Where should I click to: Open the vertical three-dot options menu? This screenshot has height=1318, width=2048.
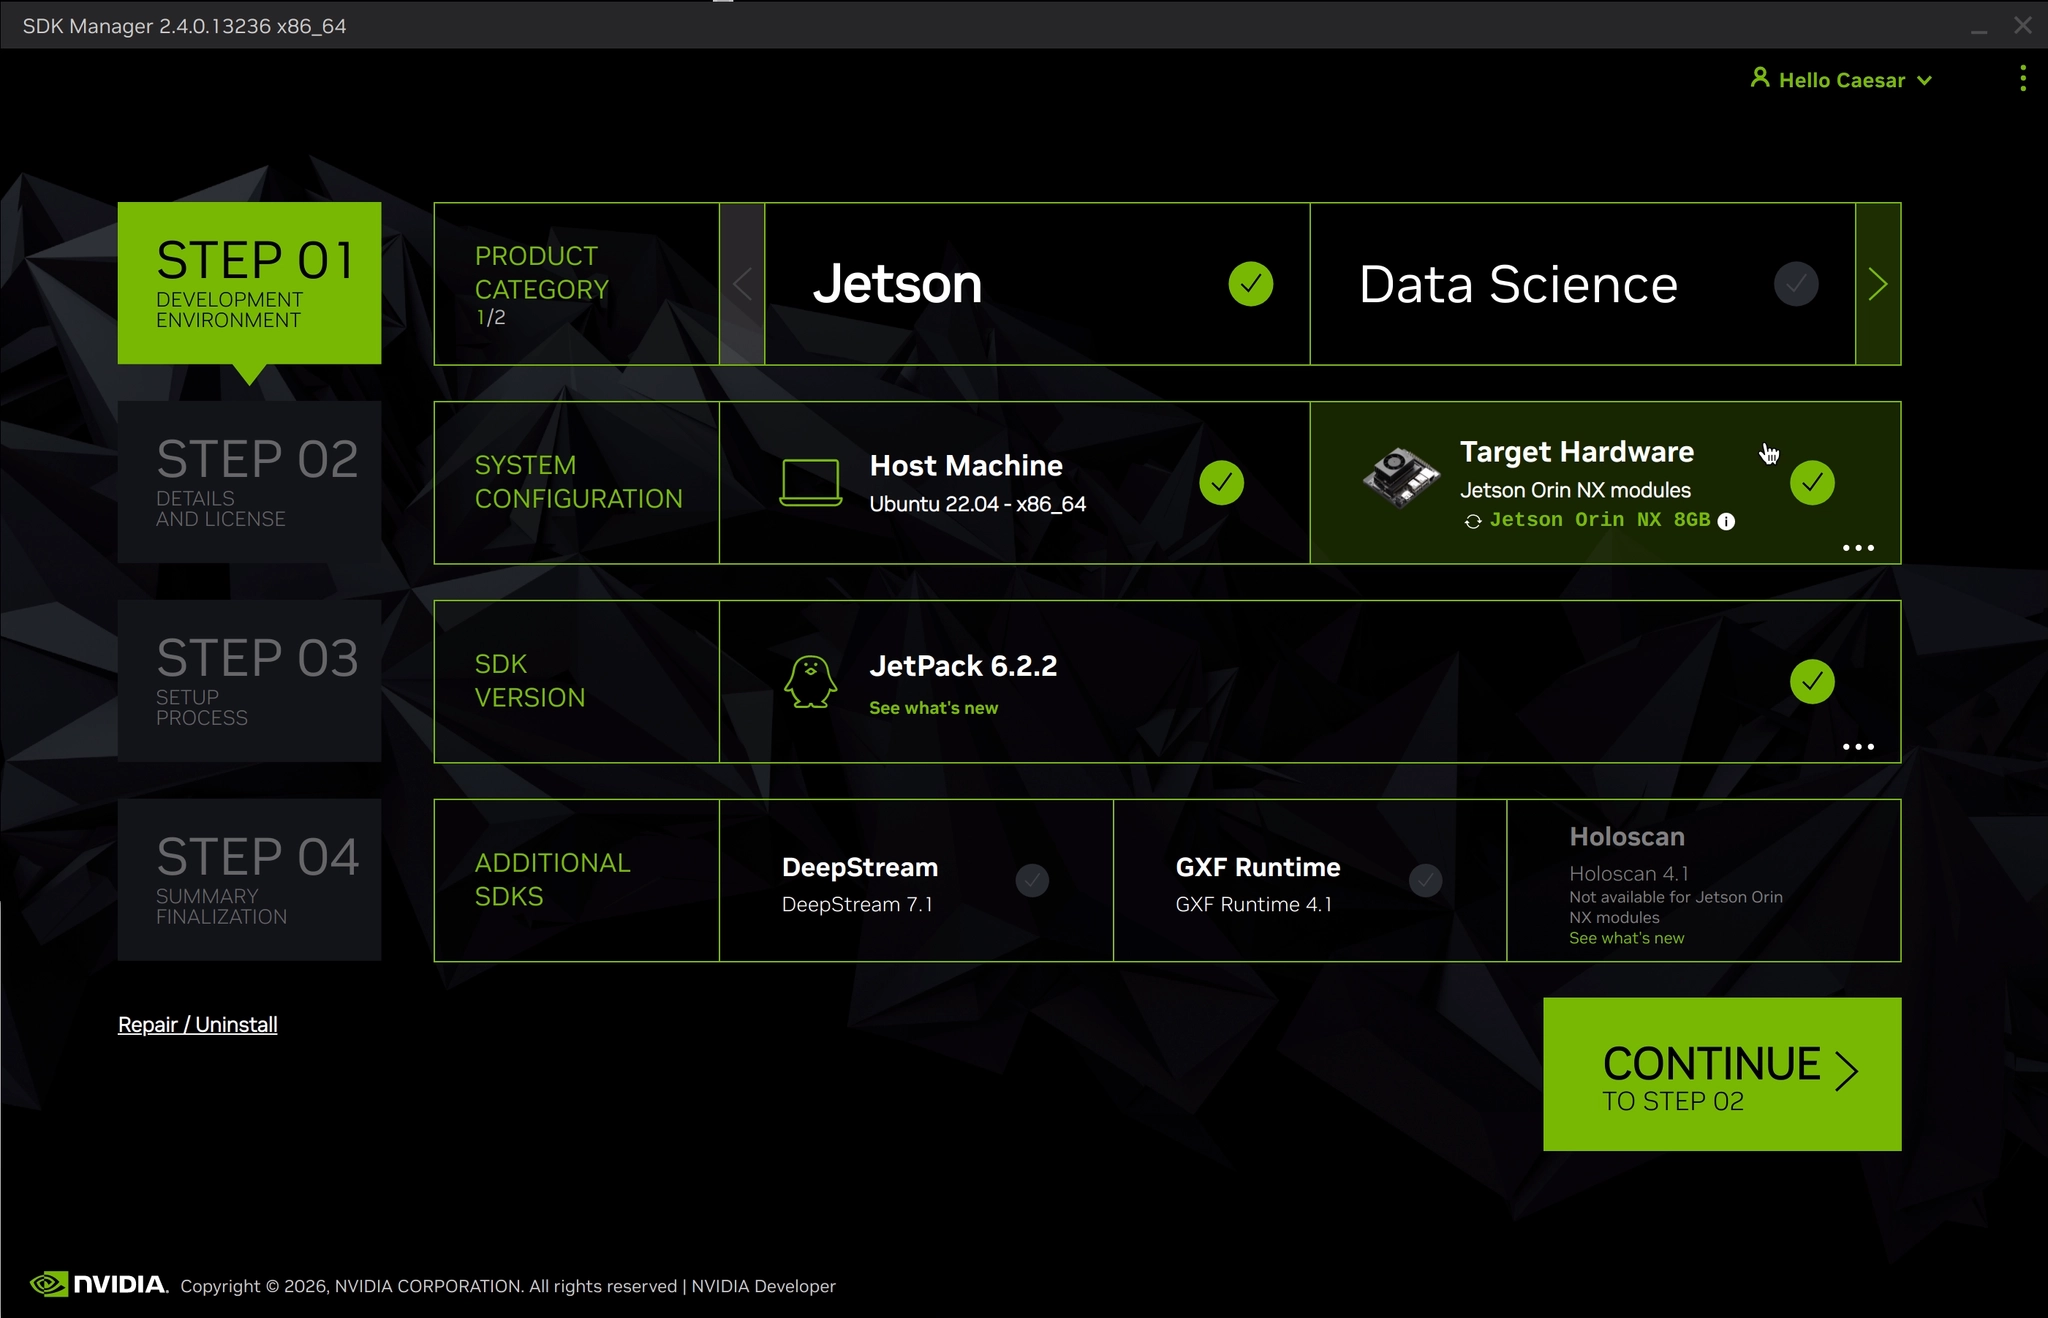click(2022, 78)
